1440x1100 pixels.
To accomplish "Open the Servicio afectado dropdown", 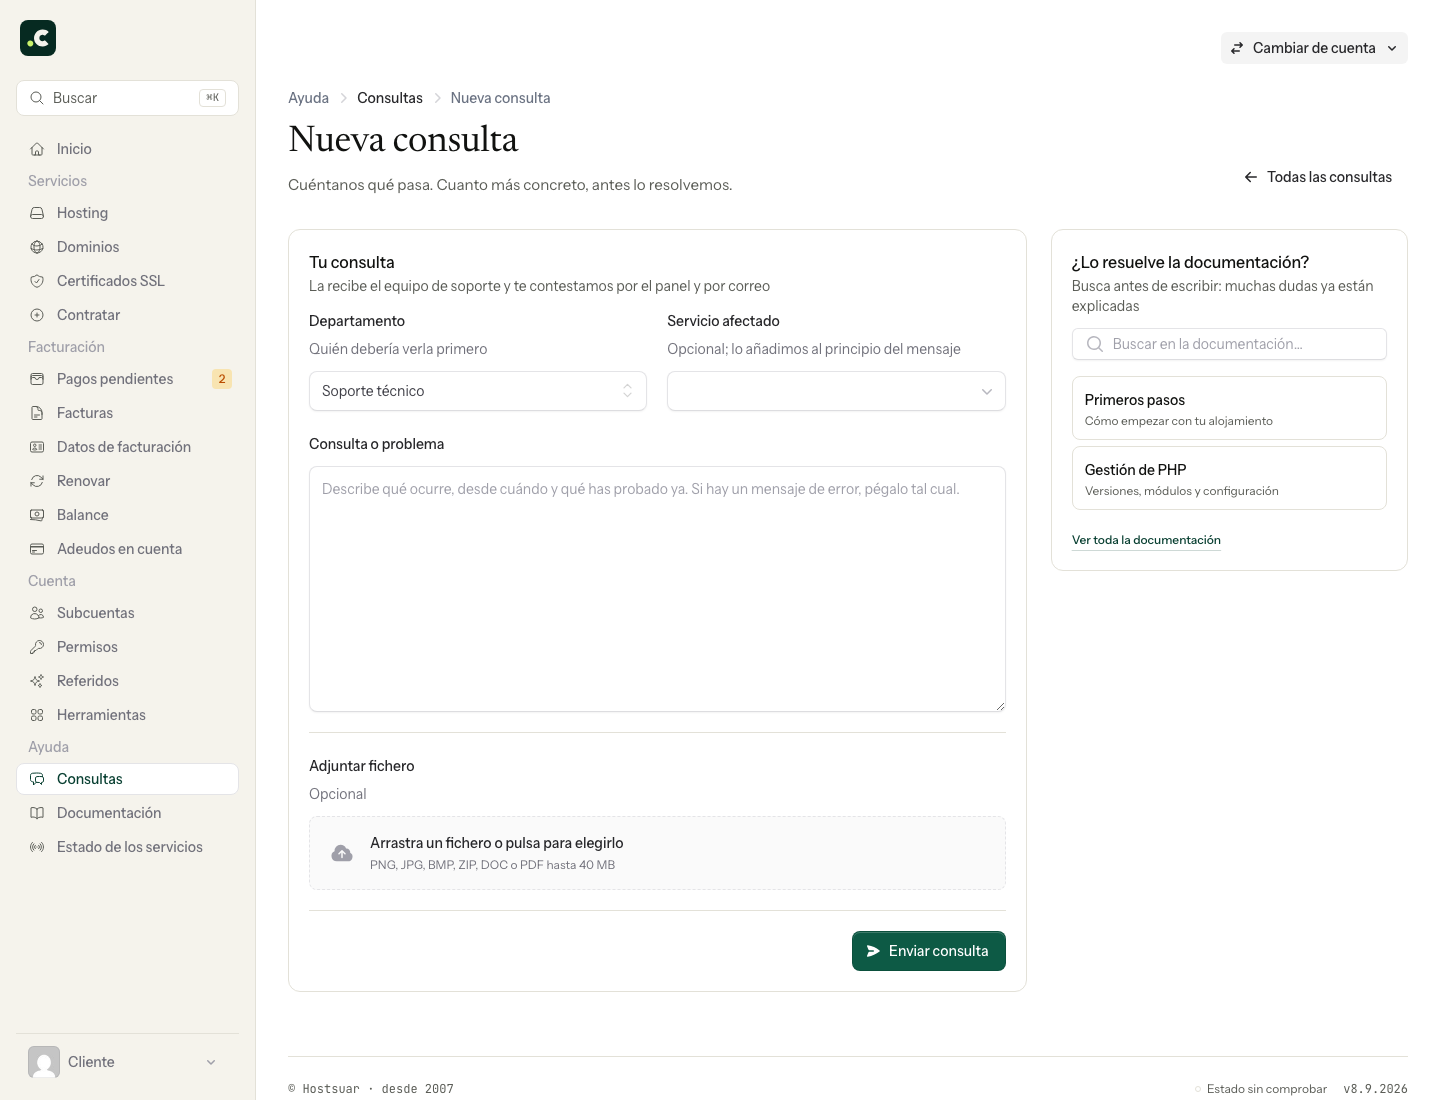I will tap(836, 391).
